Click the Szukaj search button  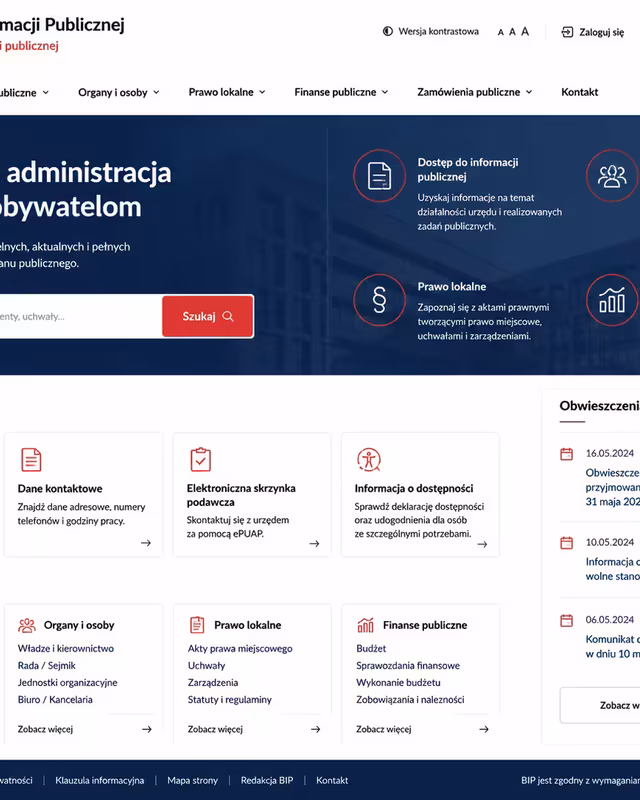pos(208,316)
